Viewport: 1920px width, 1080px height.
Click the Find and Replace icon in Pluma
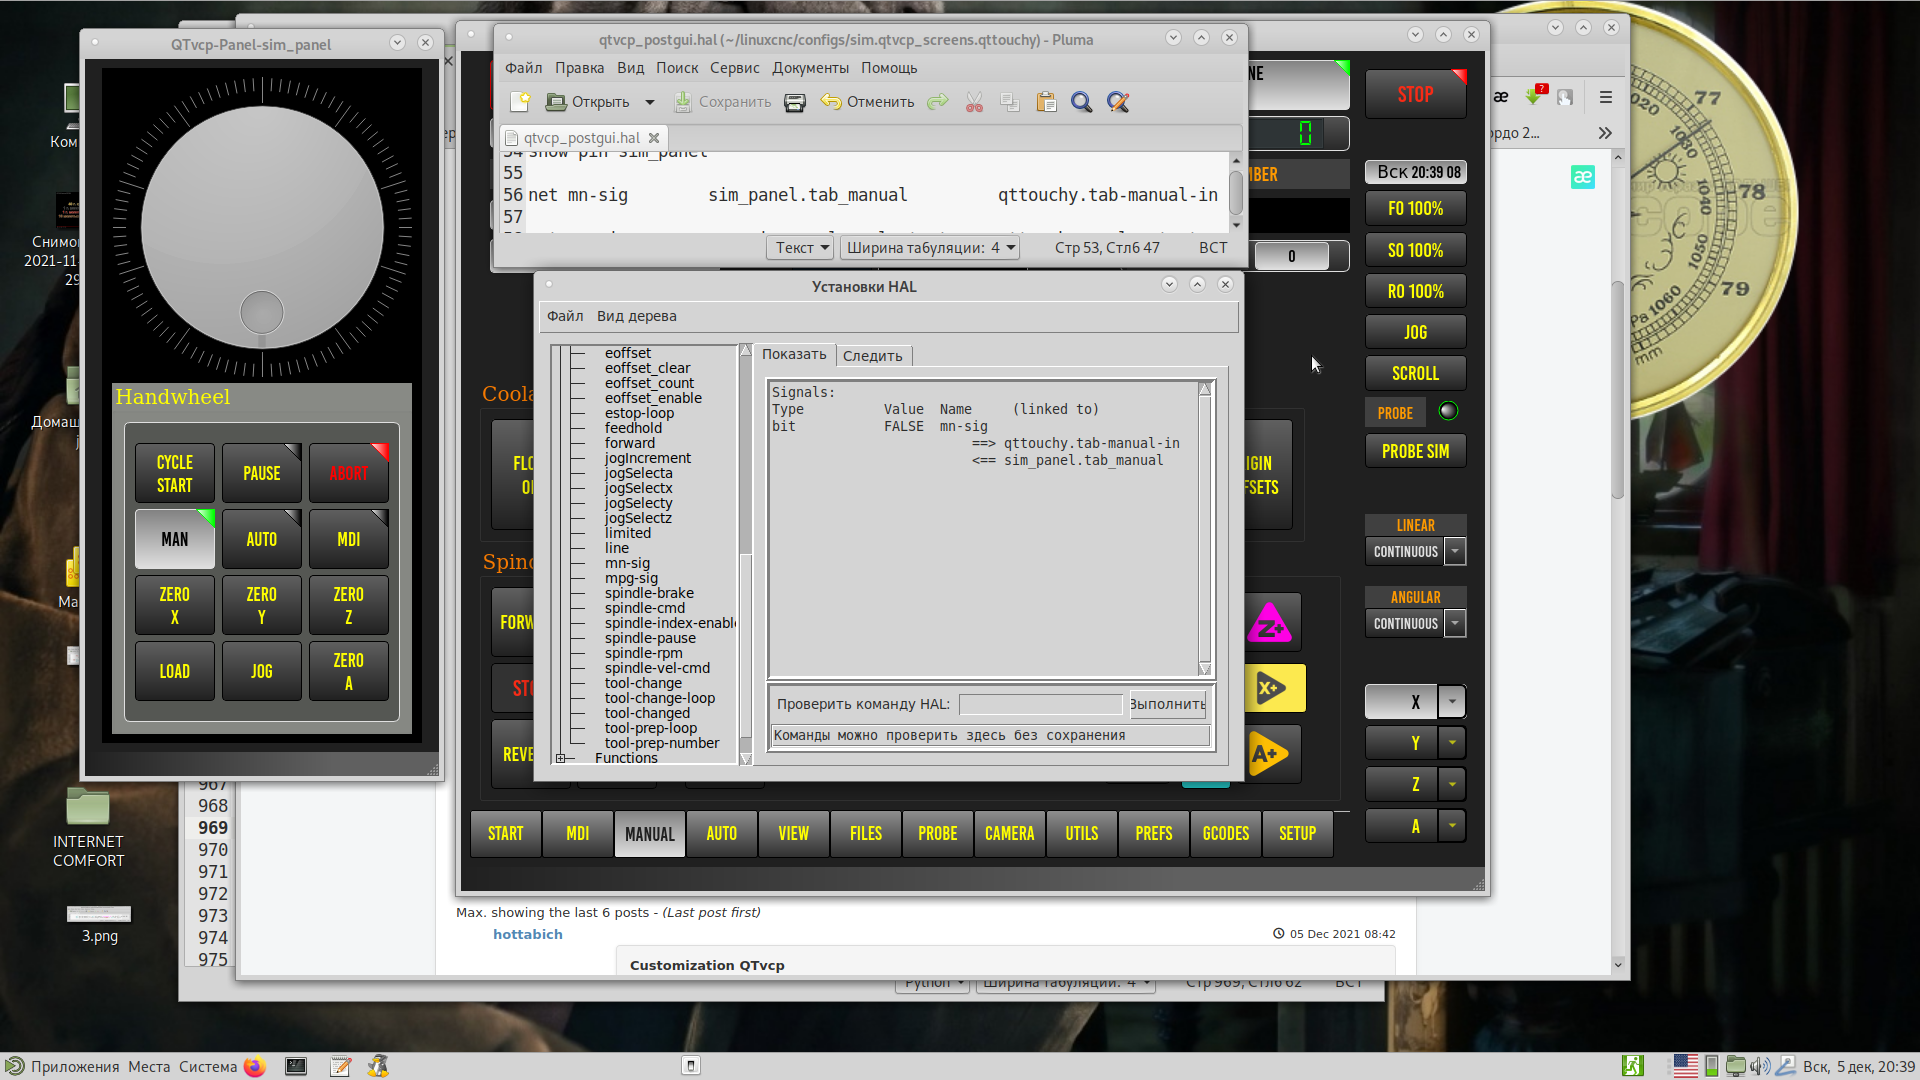[x=1118, y=102]
